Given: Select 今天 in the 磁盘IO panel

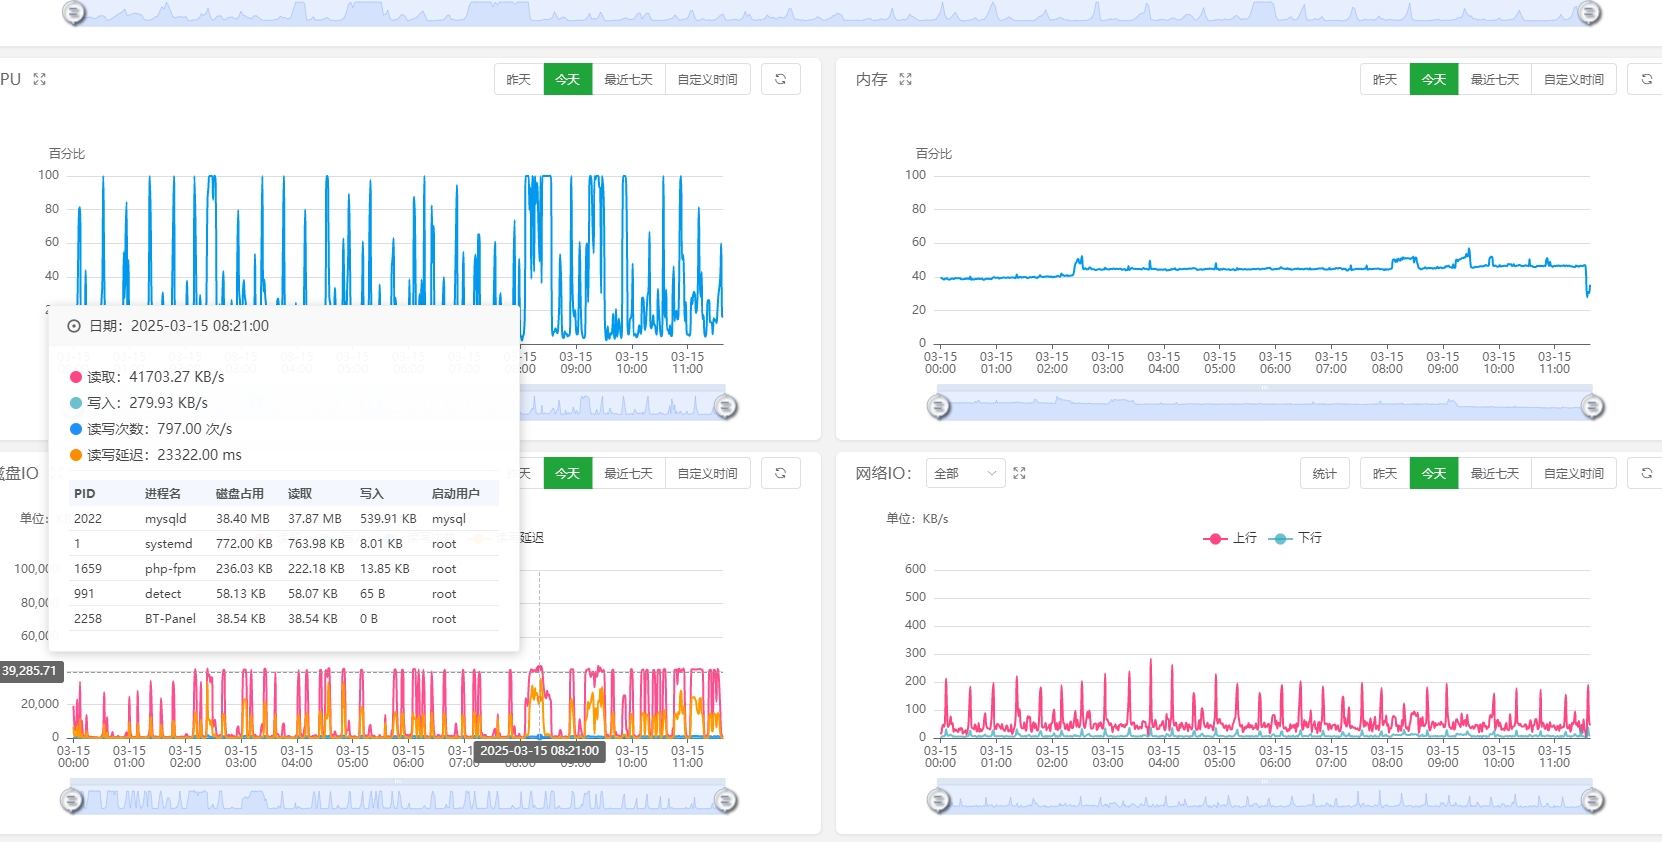Looking at the screenshot, I should click(x=568, y=473).
